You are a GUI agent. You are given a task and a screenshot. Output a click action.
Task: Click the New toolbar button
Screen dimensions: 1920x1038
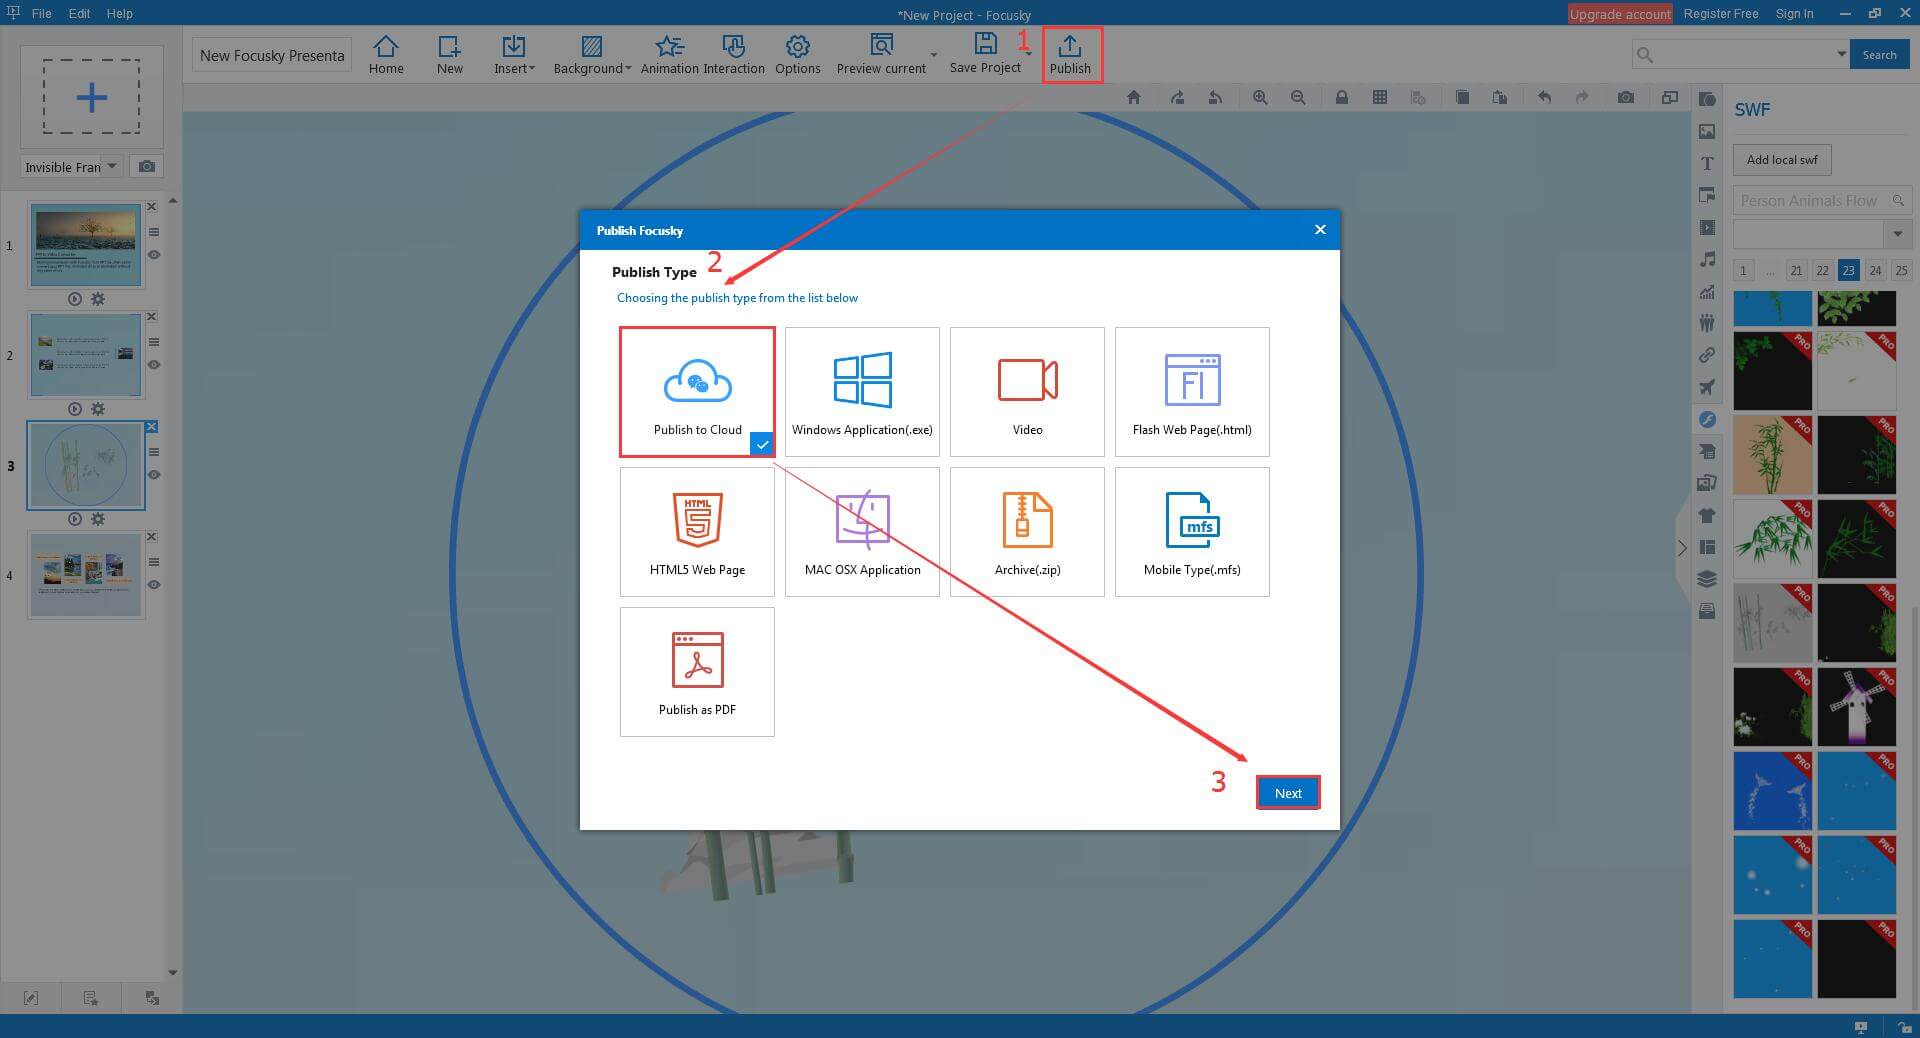click(x=450, y=54)
